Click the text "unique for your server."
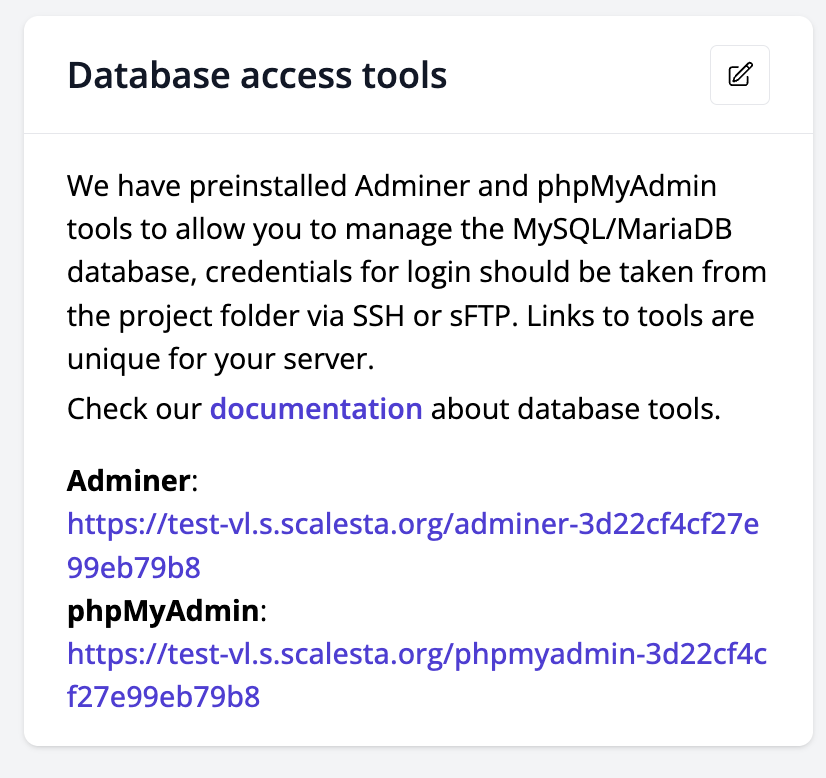Image resolution: width=826 pixels, height=778 pixels. tap(219, 360)
